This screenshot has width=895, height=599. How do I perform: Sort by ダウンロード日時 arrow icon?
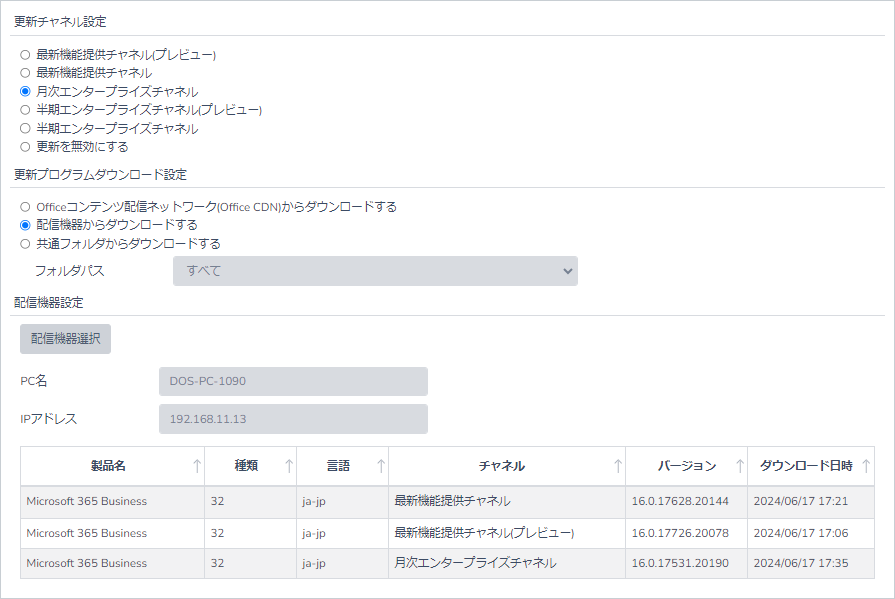866,466
